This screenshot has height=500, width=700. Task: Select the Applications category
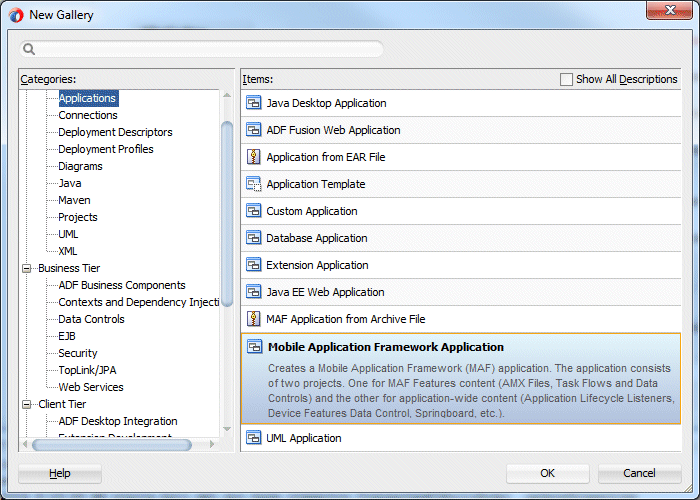(88, 98)
